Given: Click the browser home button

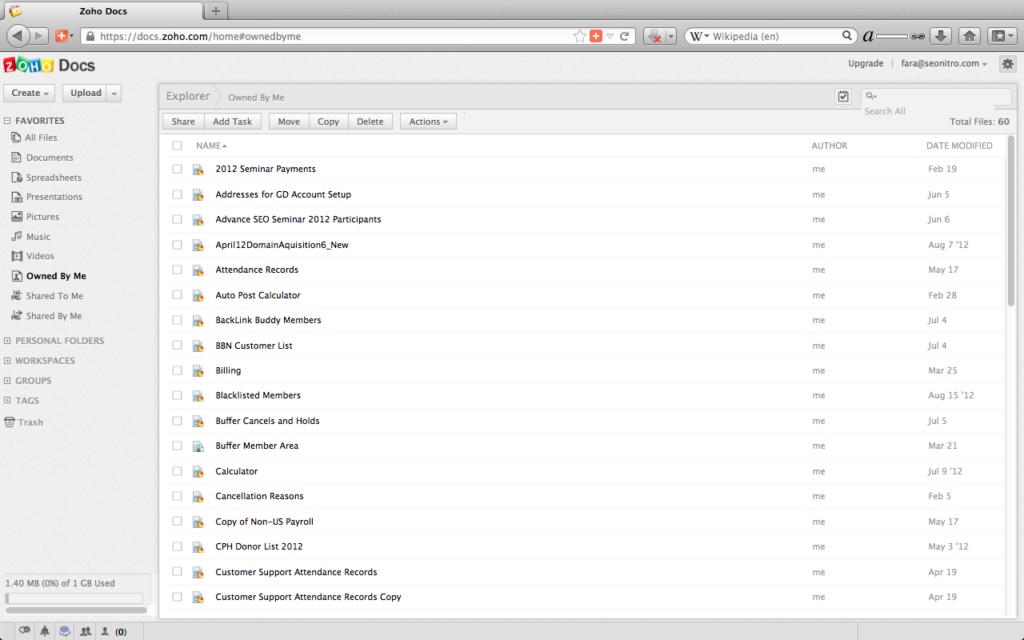Looking at the screenshot, I should point(969,36).
